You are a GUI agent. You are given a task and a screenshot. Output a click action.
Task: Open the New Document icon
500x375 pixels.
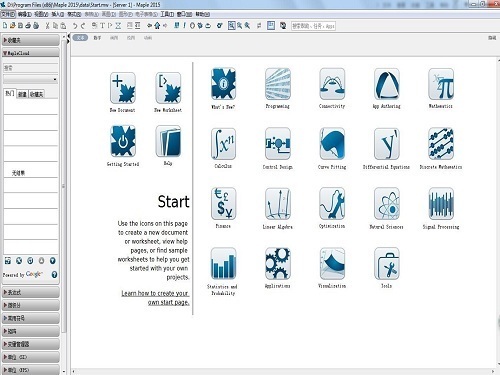pyautogui.click(x=123, y=88)
